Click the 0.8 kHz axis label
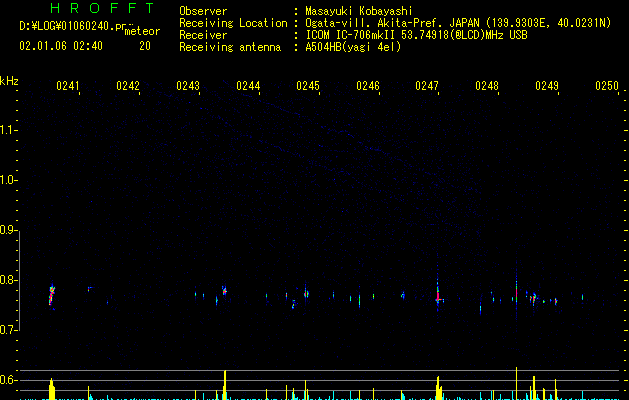This screenshot has width=629, height=400. pos(8,280)
